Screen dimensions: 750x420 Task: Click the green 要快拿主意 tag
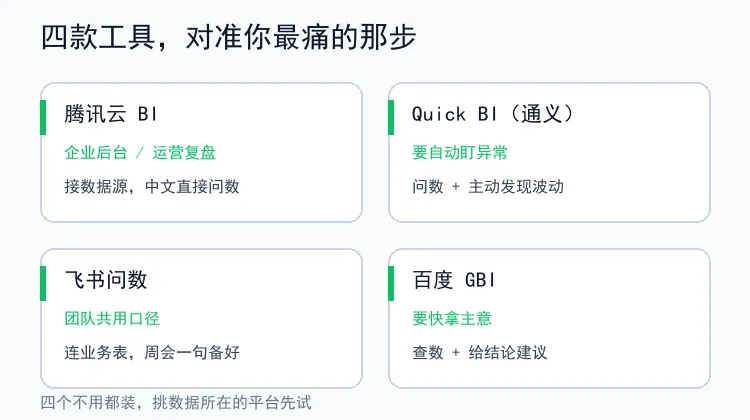tap(452, 319)
